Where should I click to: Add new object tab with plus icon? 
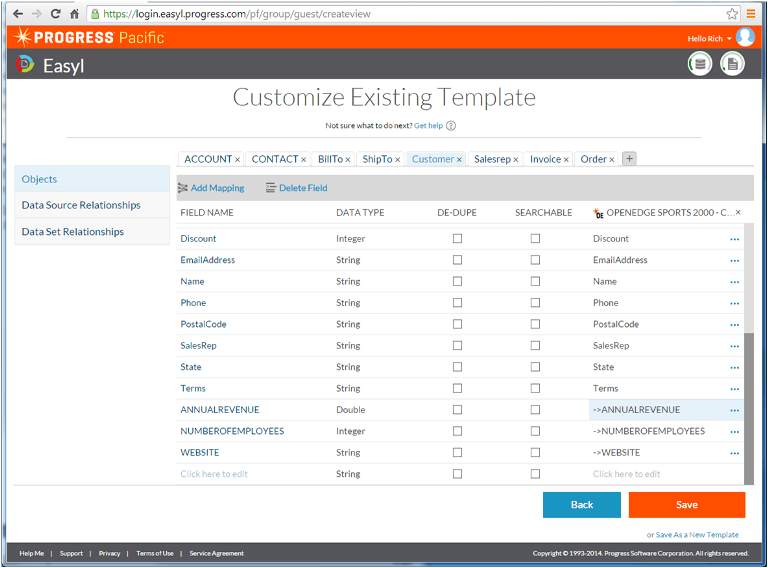(x=629, y=159)
